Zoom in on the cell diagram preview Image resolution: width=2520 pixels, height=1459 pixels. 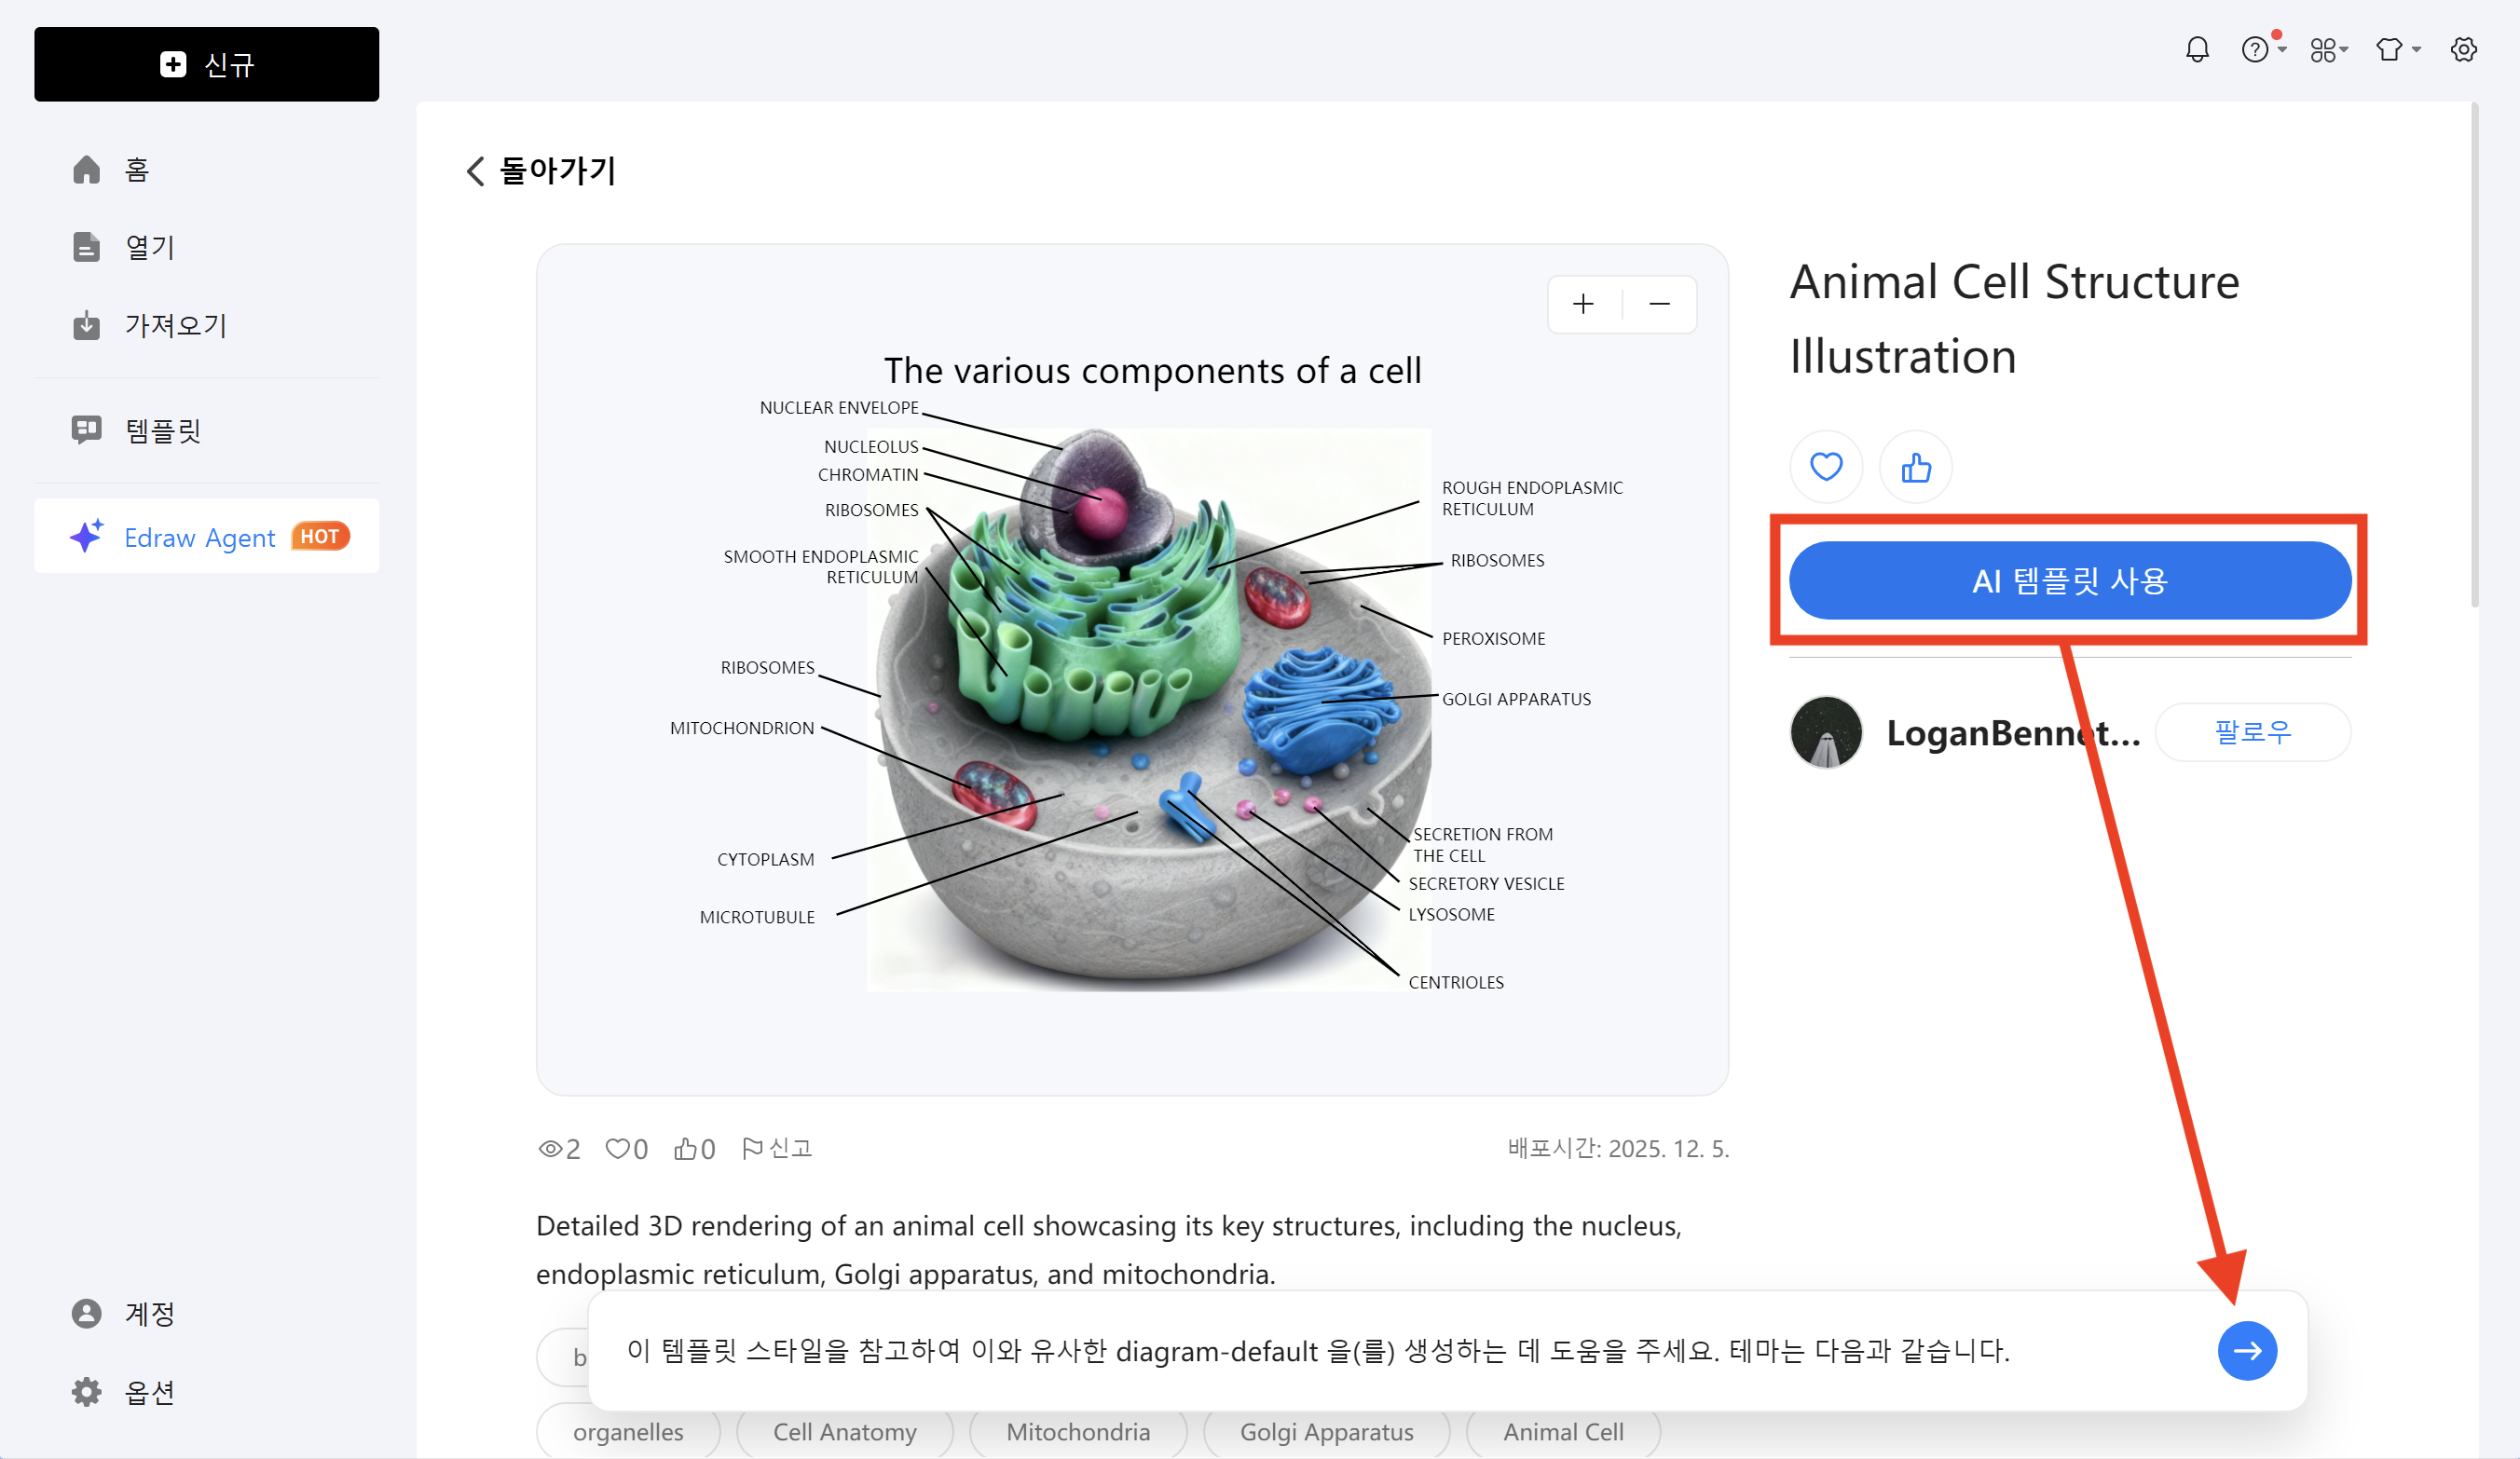click(x=1583, y=304)
